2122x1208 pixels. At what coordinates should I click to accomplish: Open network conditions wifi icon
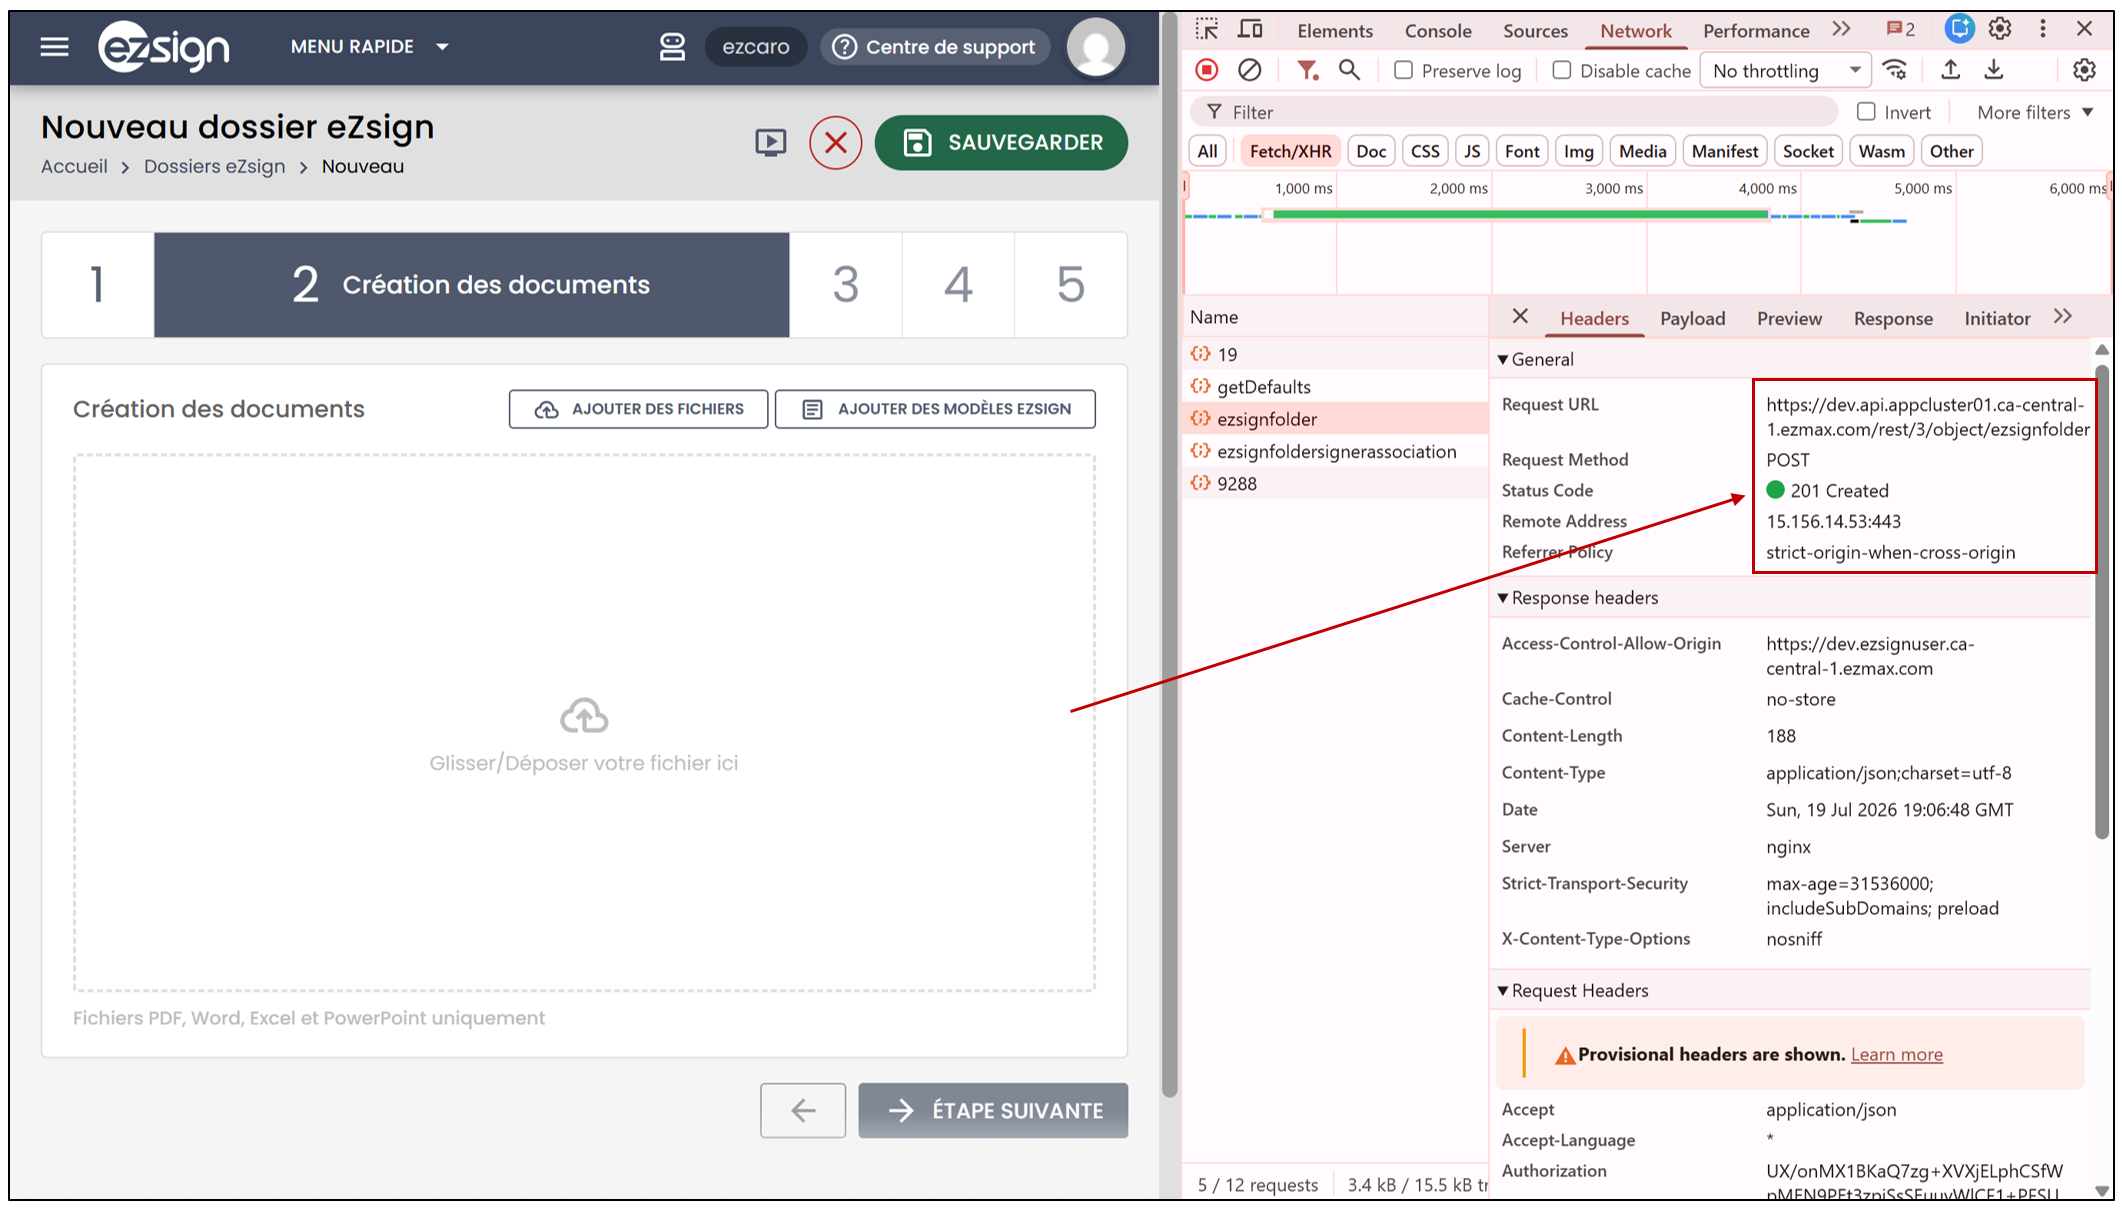tap(1895, 70)
